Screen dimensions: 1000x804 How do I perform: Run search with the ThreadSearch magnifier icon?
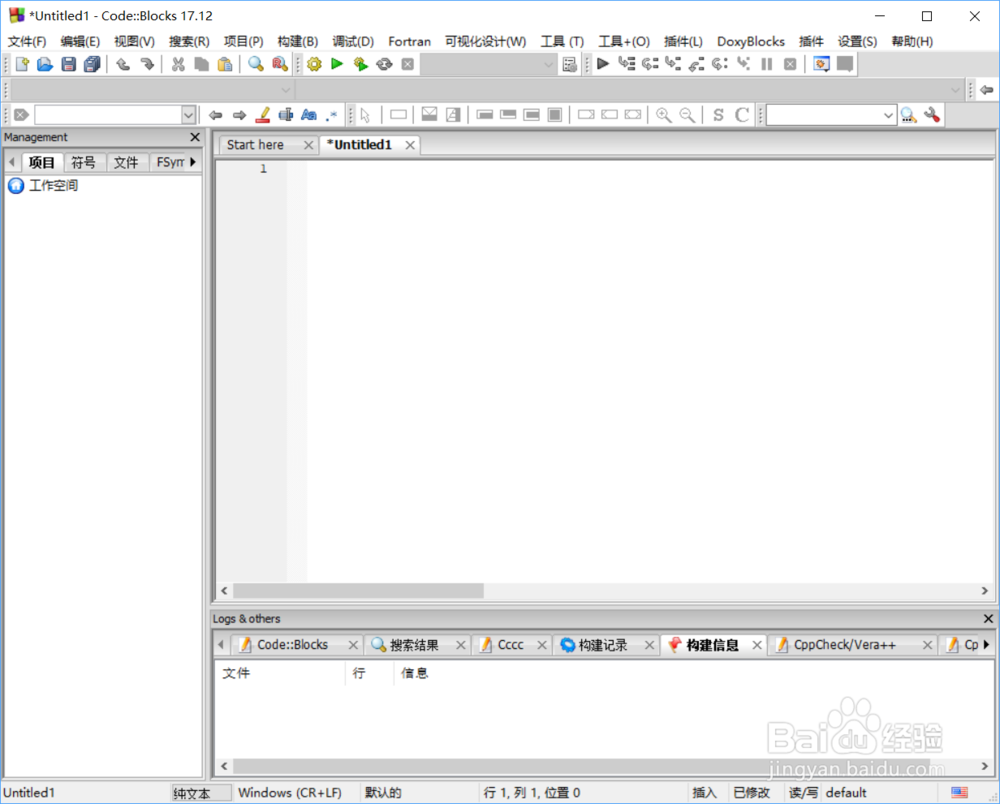click(x=908, y=115)
